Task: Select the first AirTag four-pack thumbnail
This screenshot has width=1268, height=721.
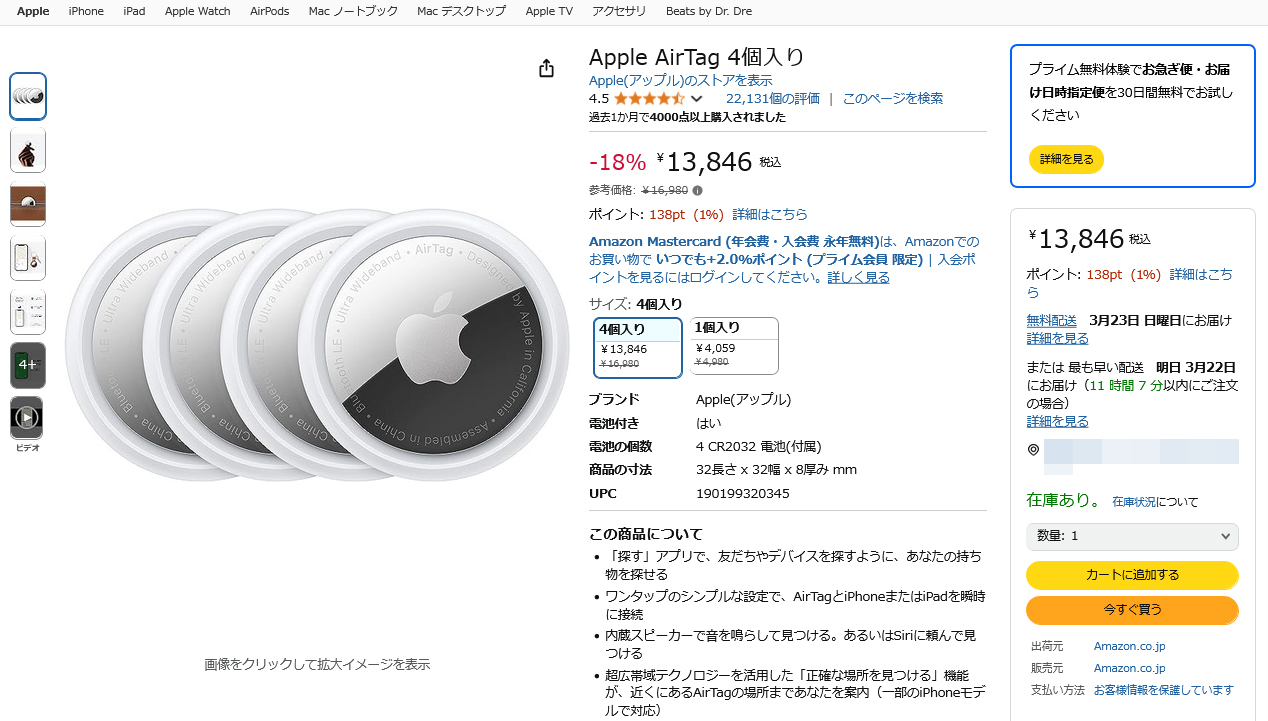Action: click(x=28, y=96)
